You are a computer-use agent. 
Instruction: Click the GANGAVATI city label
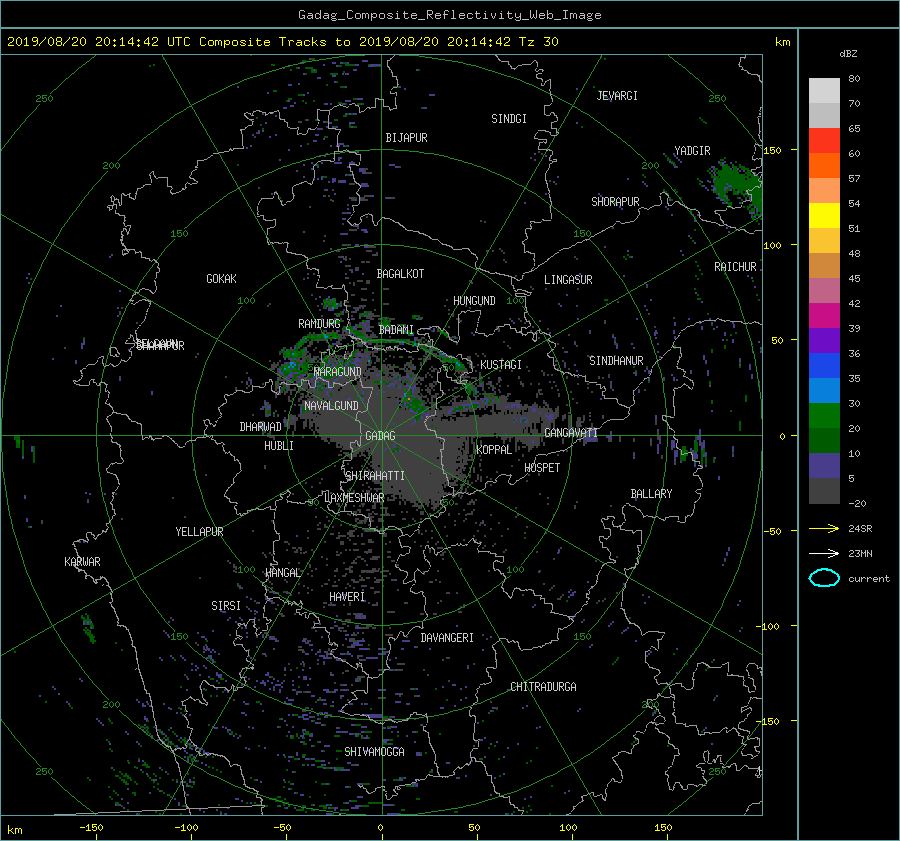click(x=571, y=433)
